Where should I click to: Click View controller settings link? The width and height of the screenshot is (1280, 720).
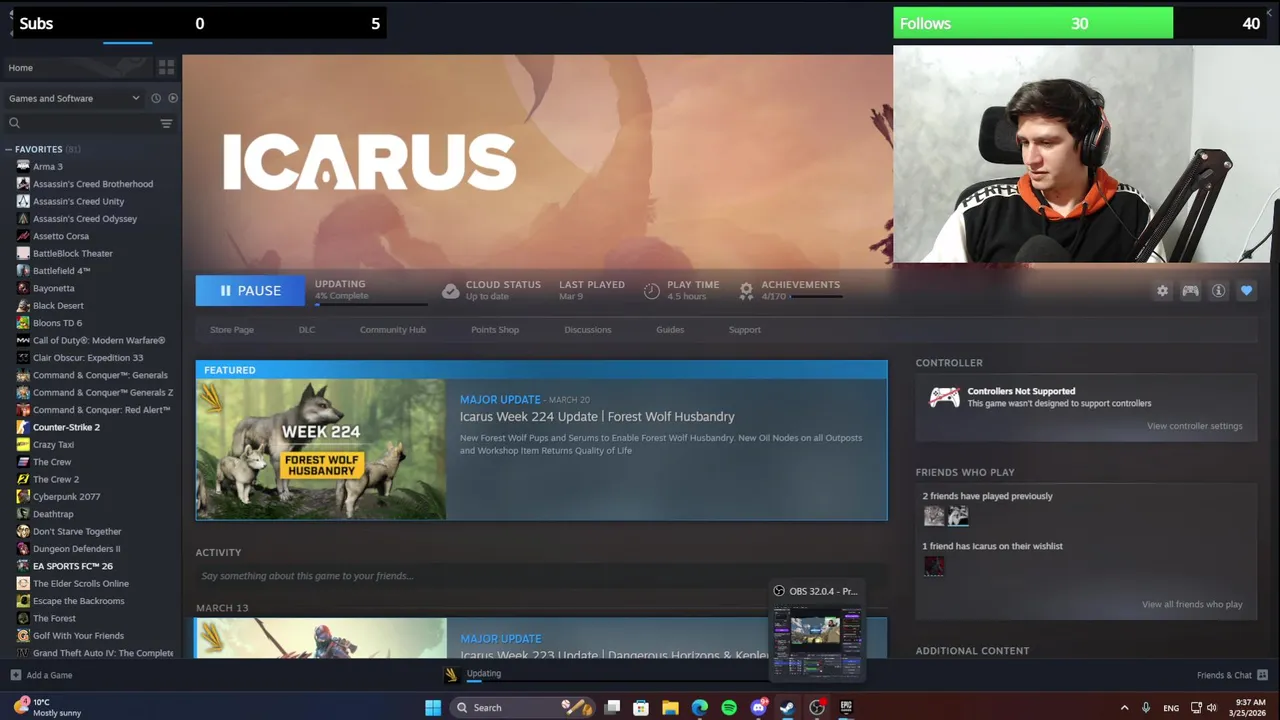coord(1195,426)
